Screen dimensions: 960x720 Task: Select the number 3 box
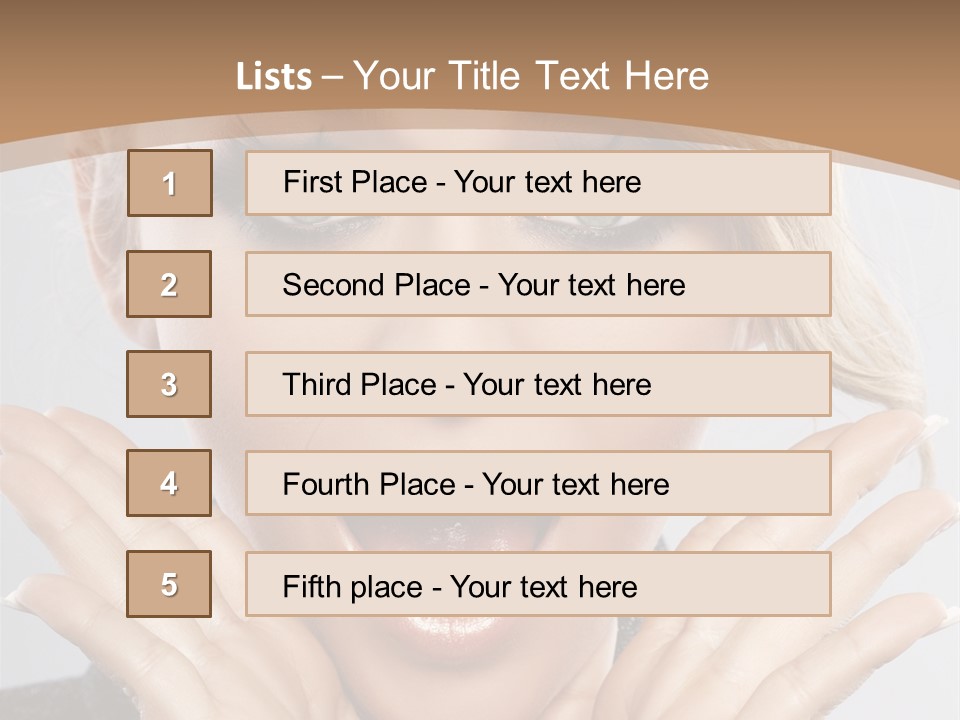(x=169, y=384)
